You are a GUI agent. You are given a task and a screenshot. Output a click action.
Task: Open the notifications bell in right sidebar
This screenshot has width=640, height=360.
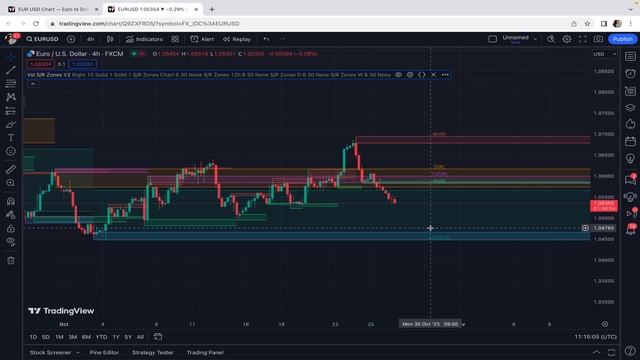630,230
